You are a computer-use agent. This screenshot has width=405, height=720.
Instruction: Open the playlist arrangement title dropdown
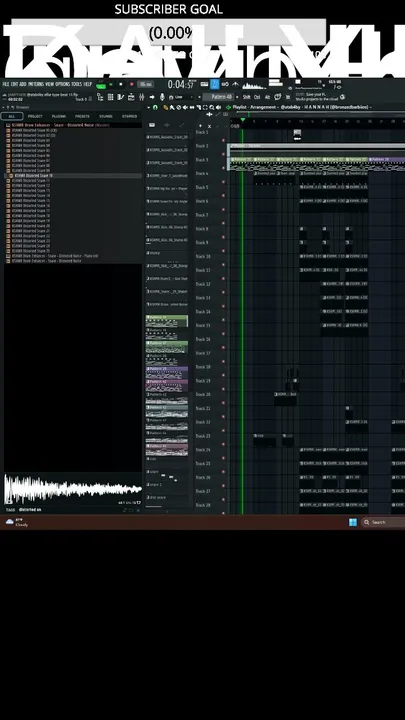(x=302, y=107)
